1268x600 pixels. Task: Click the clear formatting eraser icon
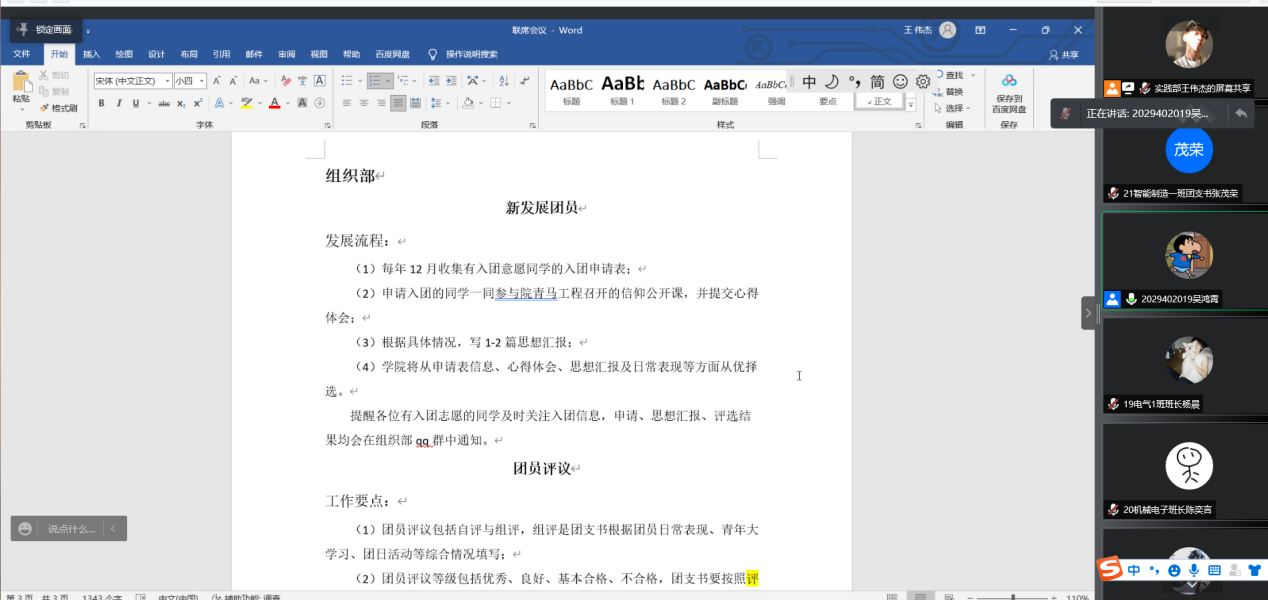(x=286, y=81)
